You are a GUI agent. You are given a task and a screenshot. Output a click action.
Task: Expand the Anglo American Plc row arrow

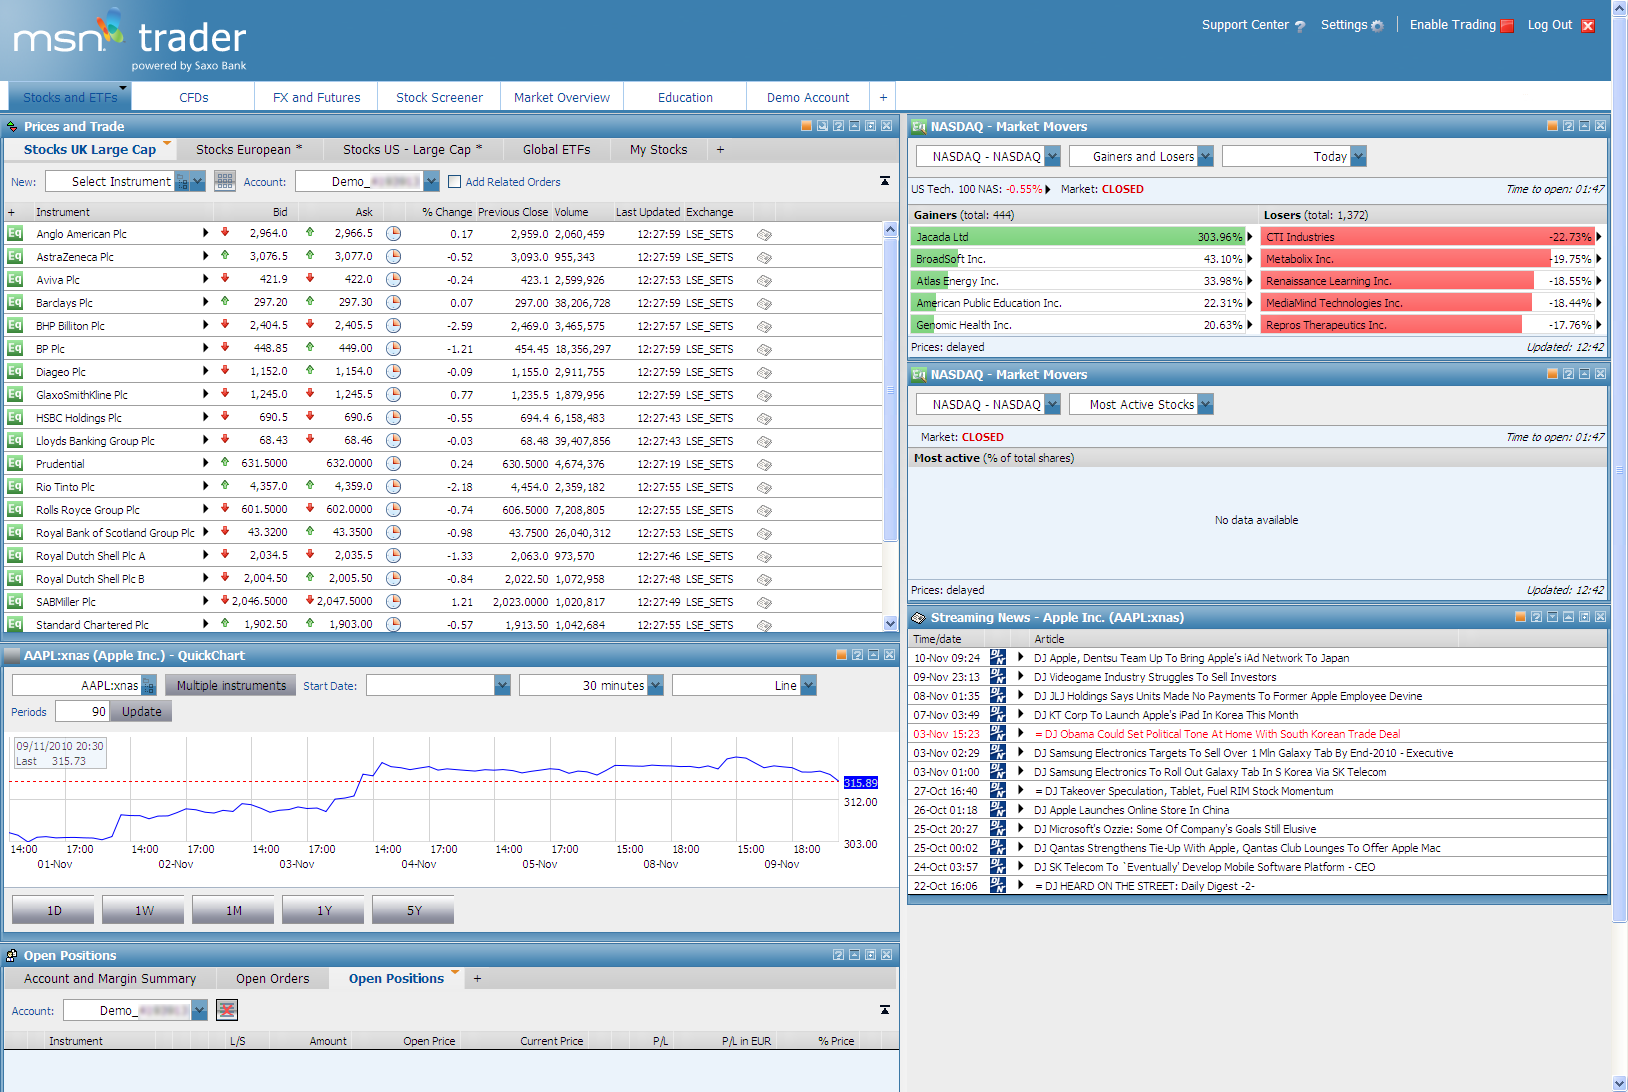pyautogui.click(x=206, y=233)
